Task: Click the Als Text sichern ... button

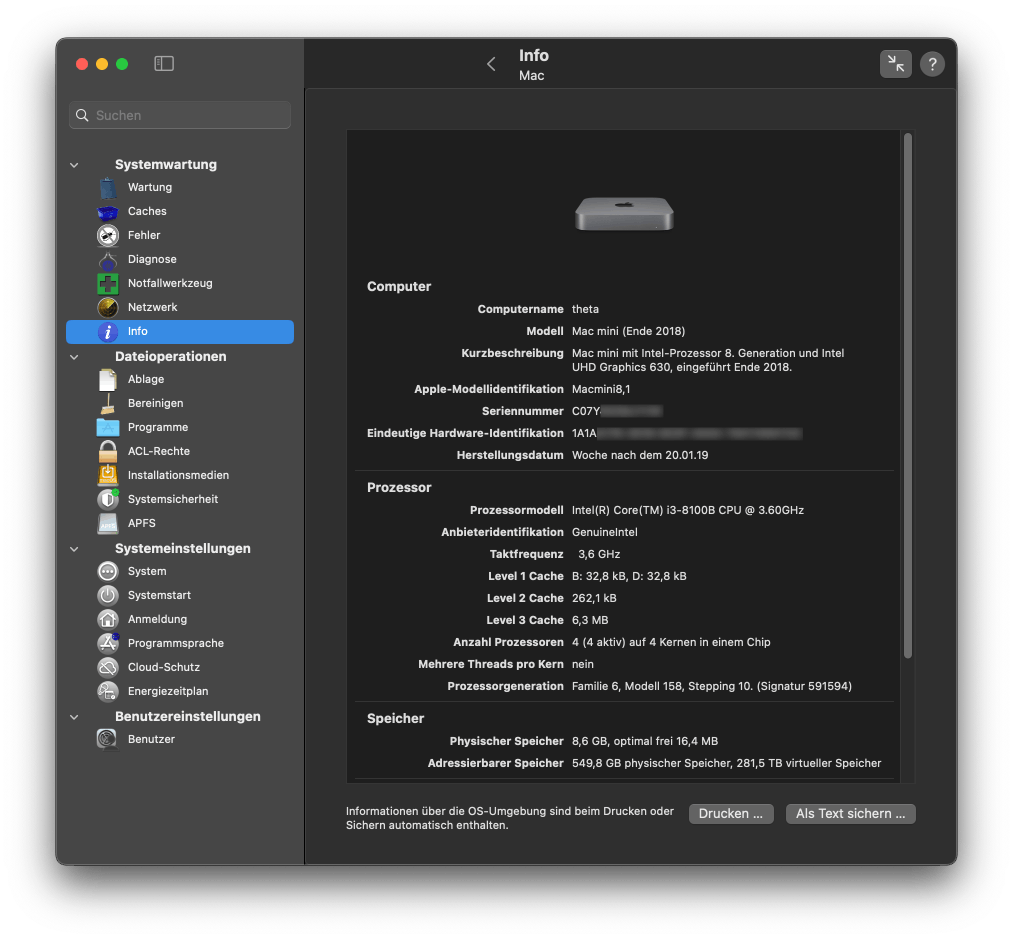Action: [850, 814]
